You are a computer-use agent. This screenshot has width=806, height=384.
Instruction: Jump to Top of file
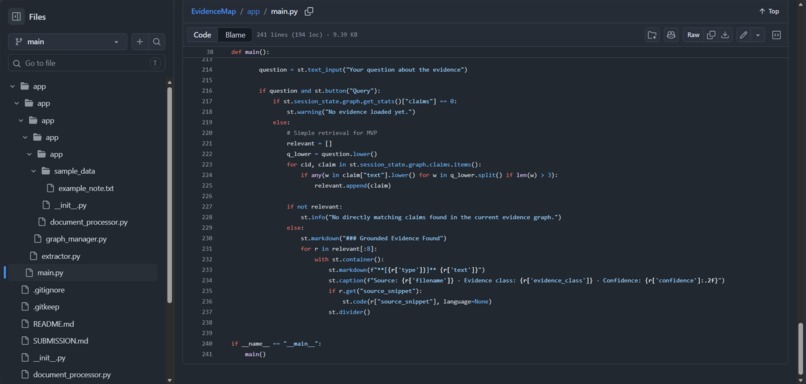tap(768, 11)
